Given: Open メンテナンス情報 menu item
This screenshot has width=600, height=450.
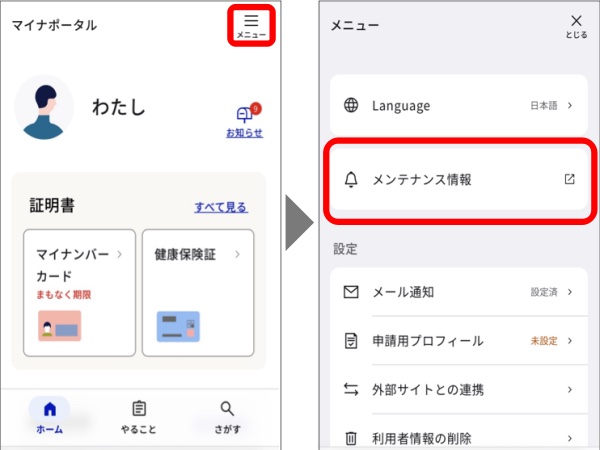Looking at the screenshot, I should [459, 179].
